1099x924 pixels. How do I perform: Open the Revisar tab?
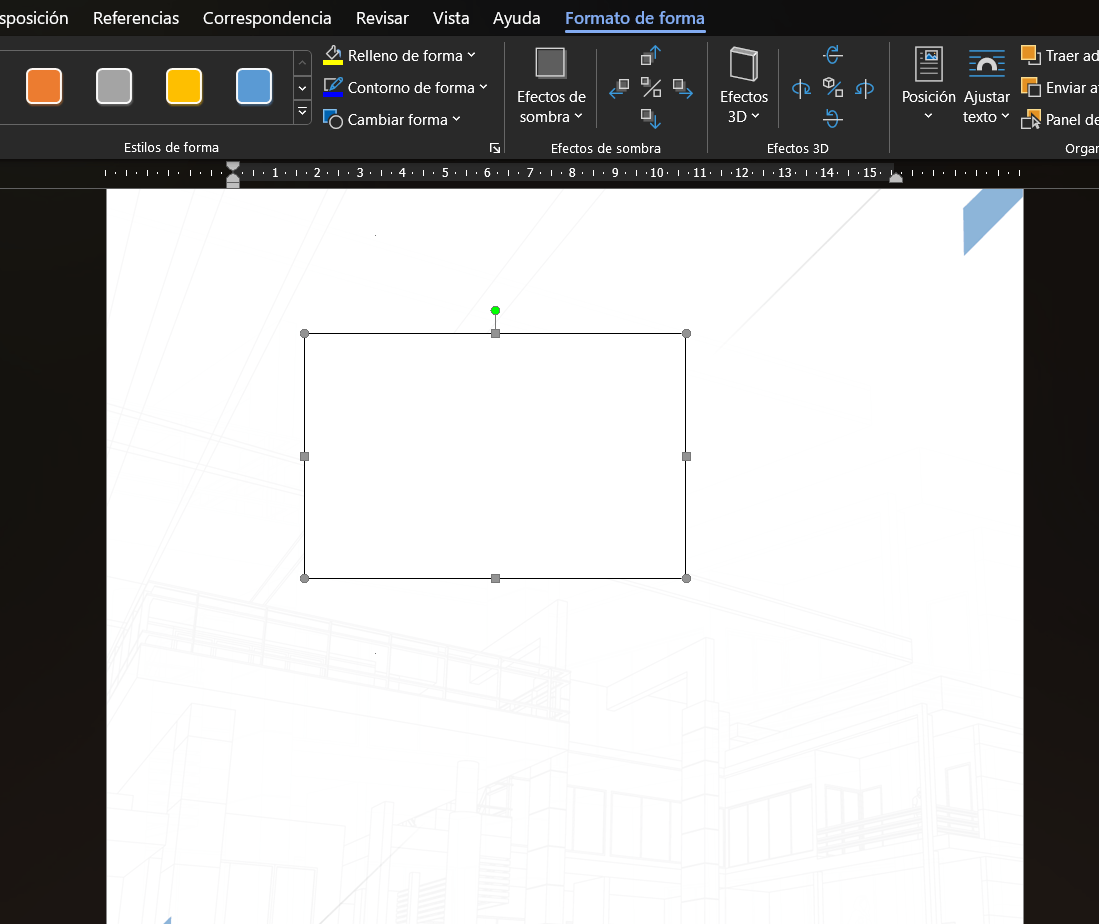(x=382, y=18)
